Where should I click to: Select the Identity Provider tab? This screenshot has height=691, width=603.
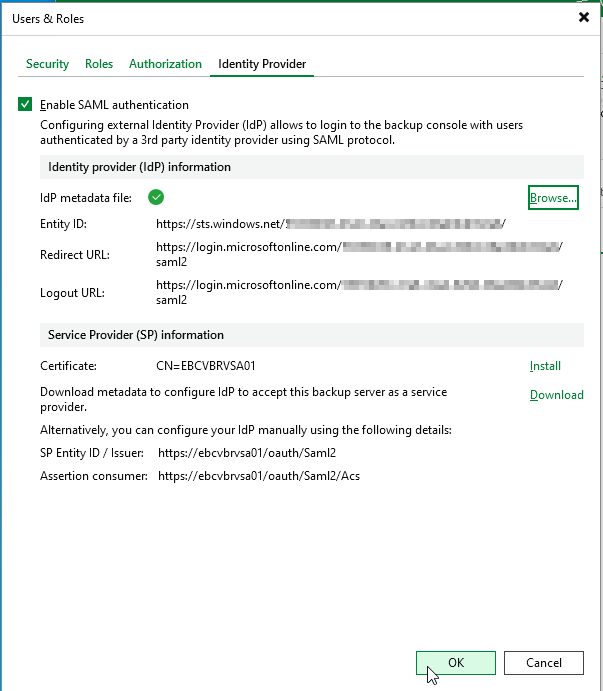pos(262,64)
